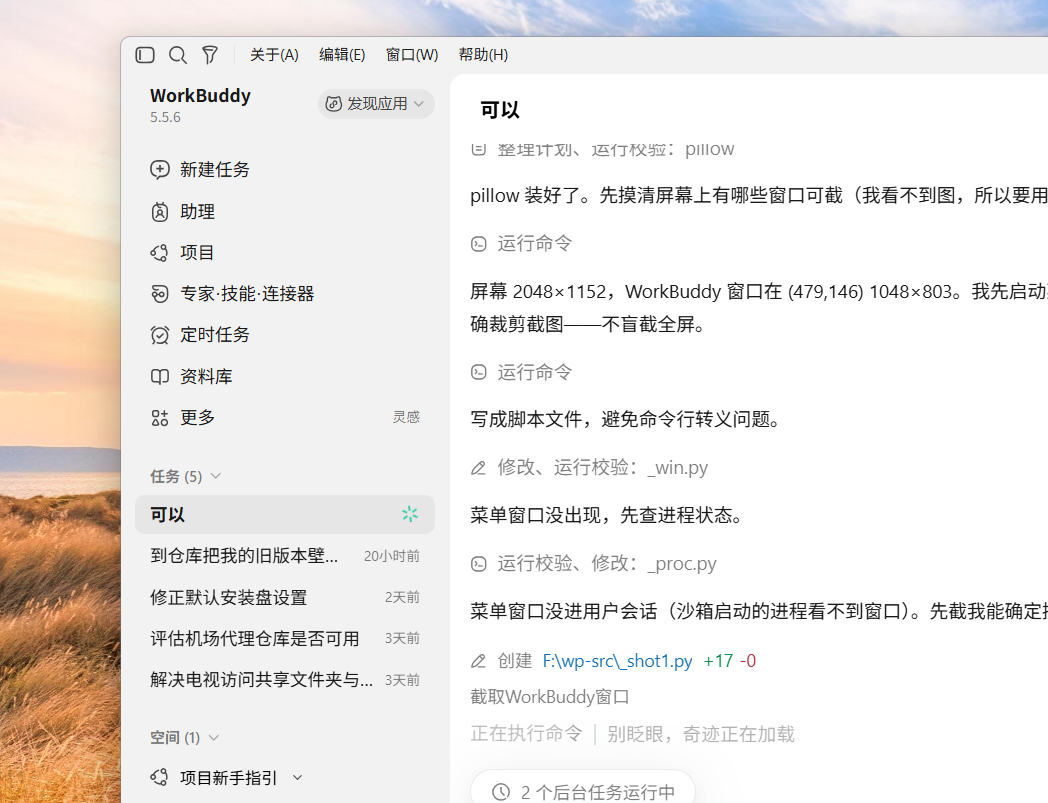Viewport: 1048px width, 803px height.
Task: Open the 窗口(W) menu
Action: point(412,55)
